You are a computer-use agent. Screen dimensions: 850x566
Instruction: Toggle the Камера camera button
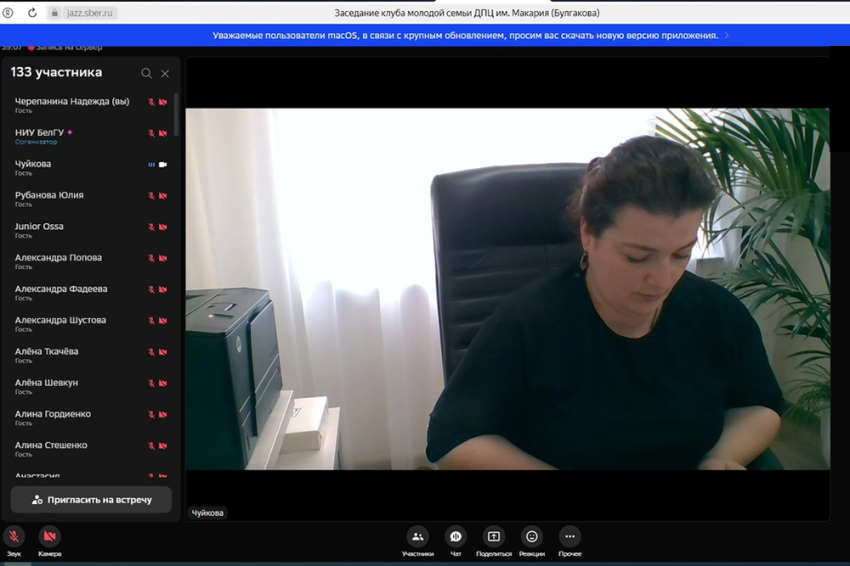pos(49,537)
